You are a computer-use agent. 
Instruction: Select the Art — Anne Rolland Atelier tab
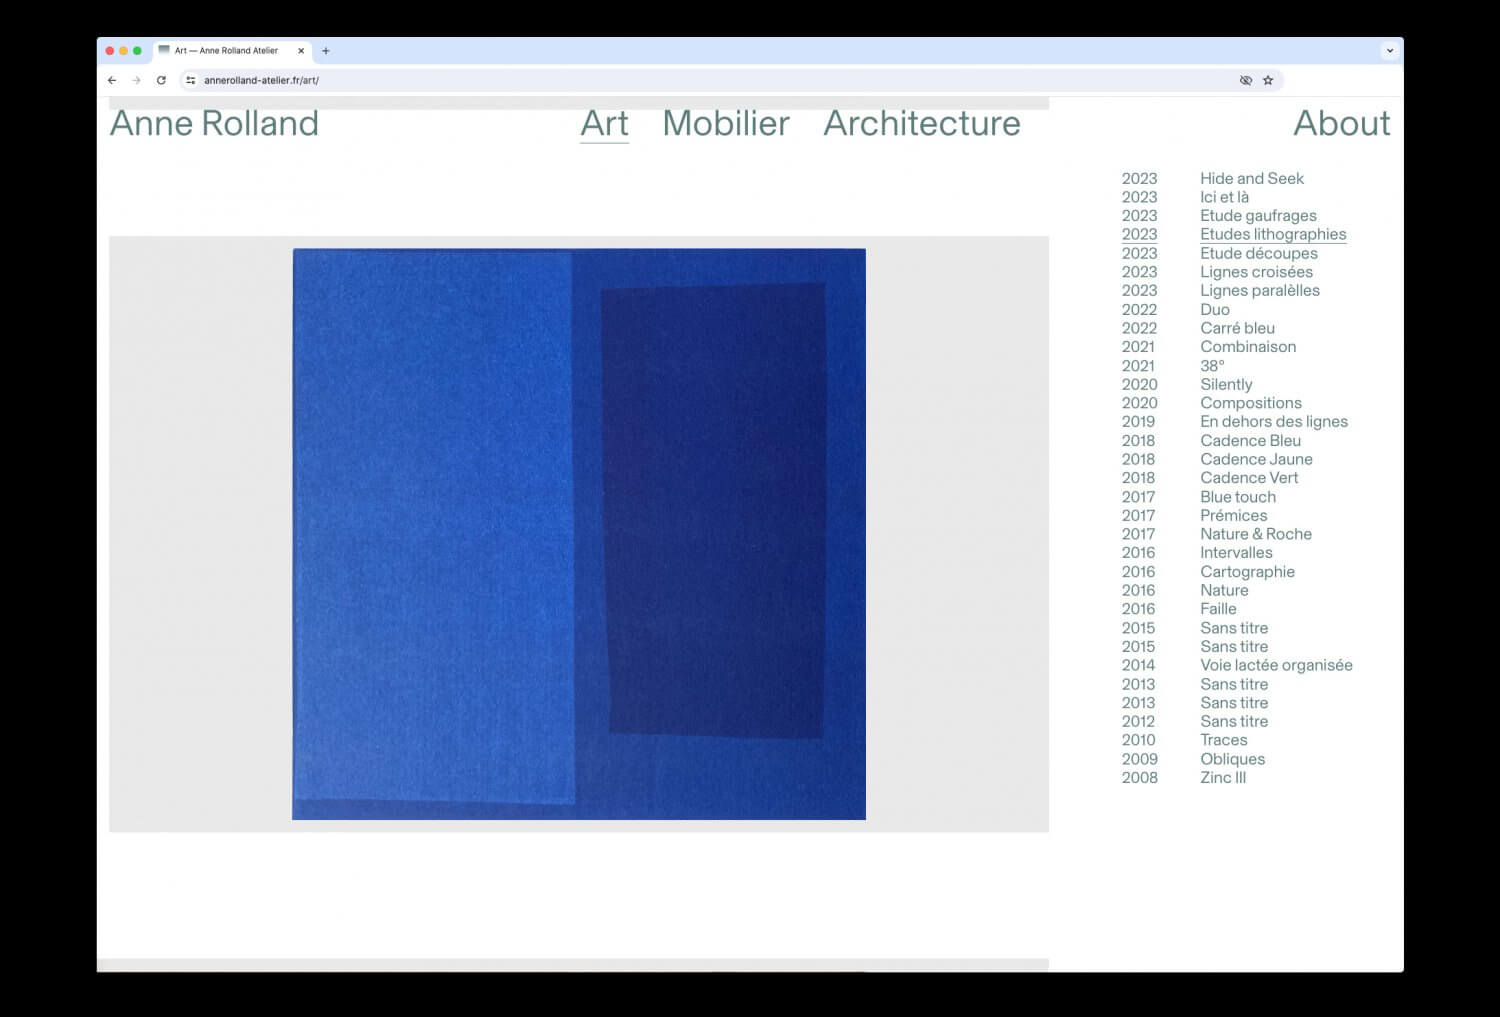[x=232, y=51]
